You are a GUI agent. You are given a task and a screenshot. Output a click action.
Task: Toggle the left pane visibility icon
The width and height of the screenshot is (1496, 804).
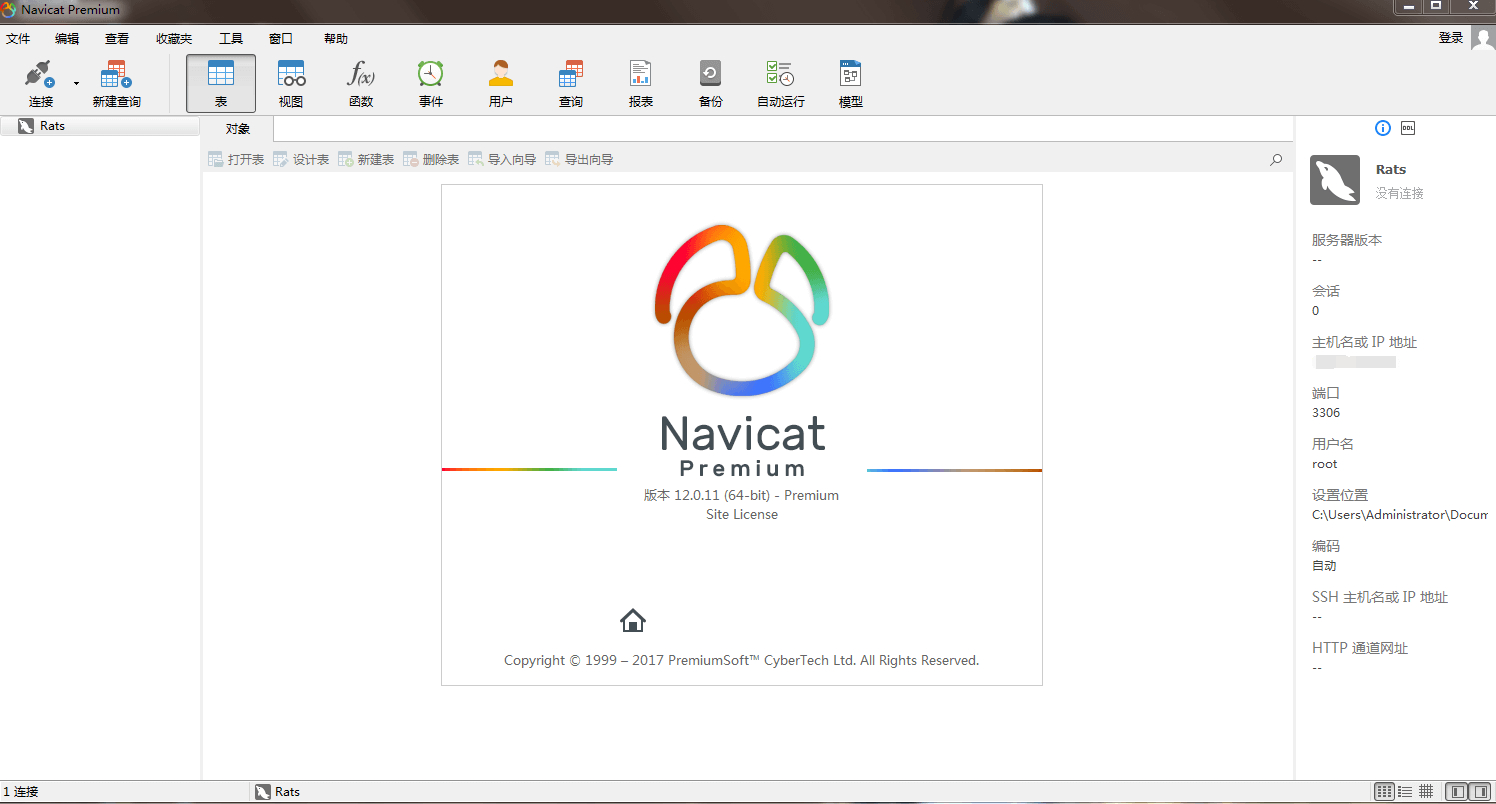pos(1458,791)
